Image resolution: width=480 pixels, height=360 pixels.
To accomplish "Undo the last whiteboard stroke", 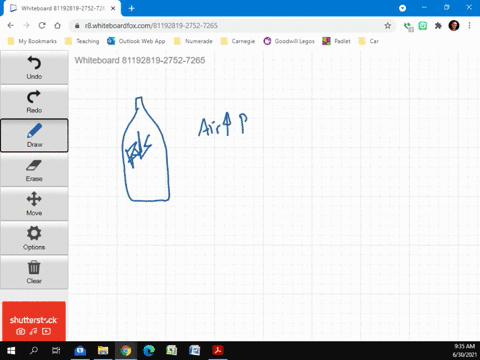I will pyautogui.click(x=34, y=68).
